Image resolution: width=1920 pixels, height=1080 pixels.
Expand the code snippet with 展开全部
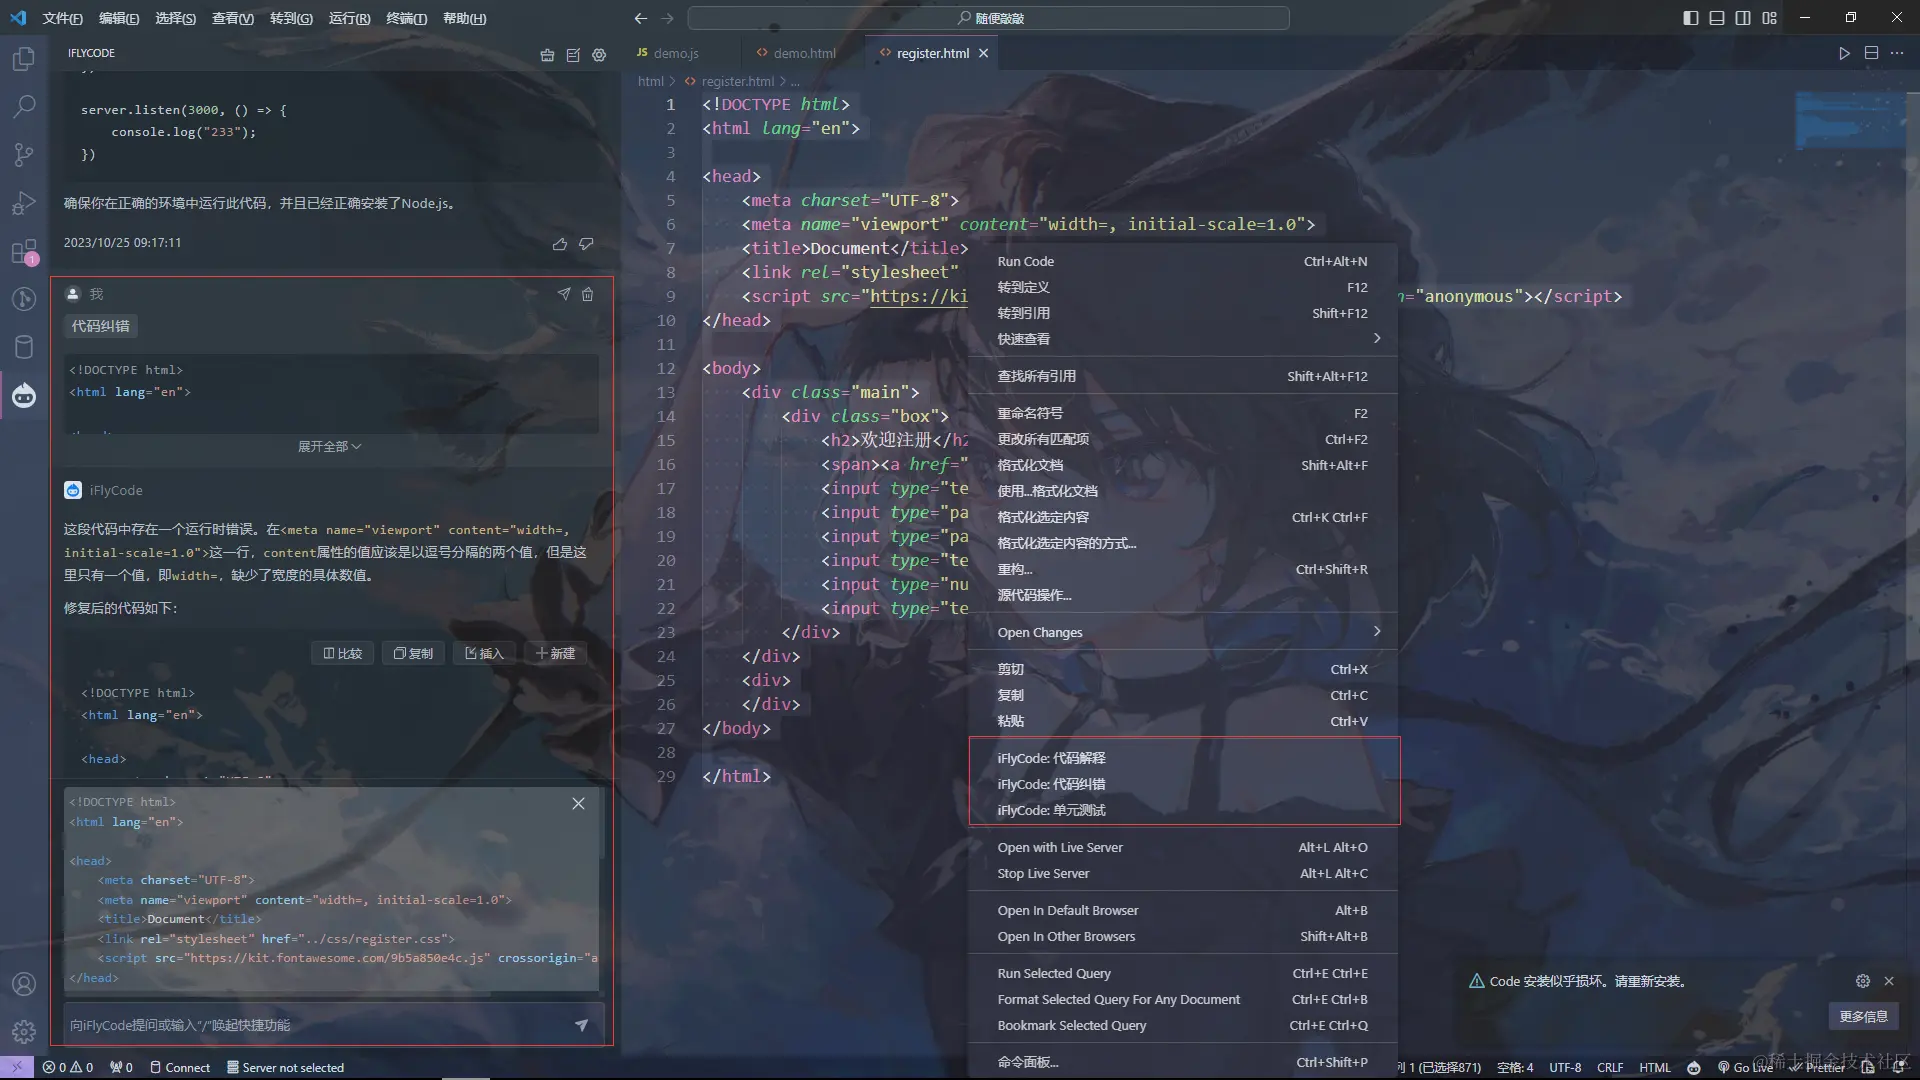pos(329,446)
